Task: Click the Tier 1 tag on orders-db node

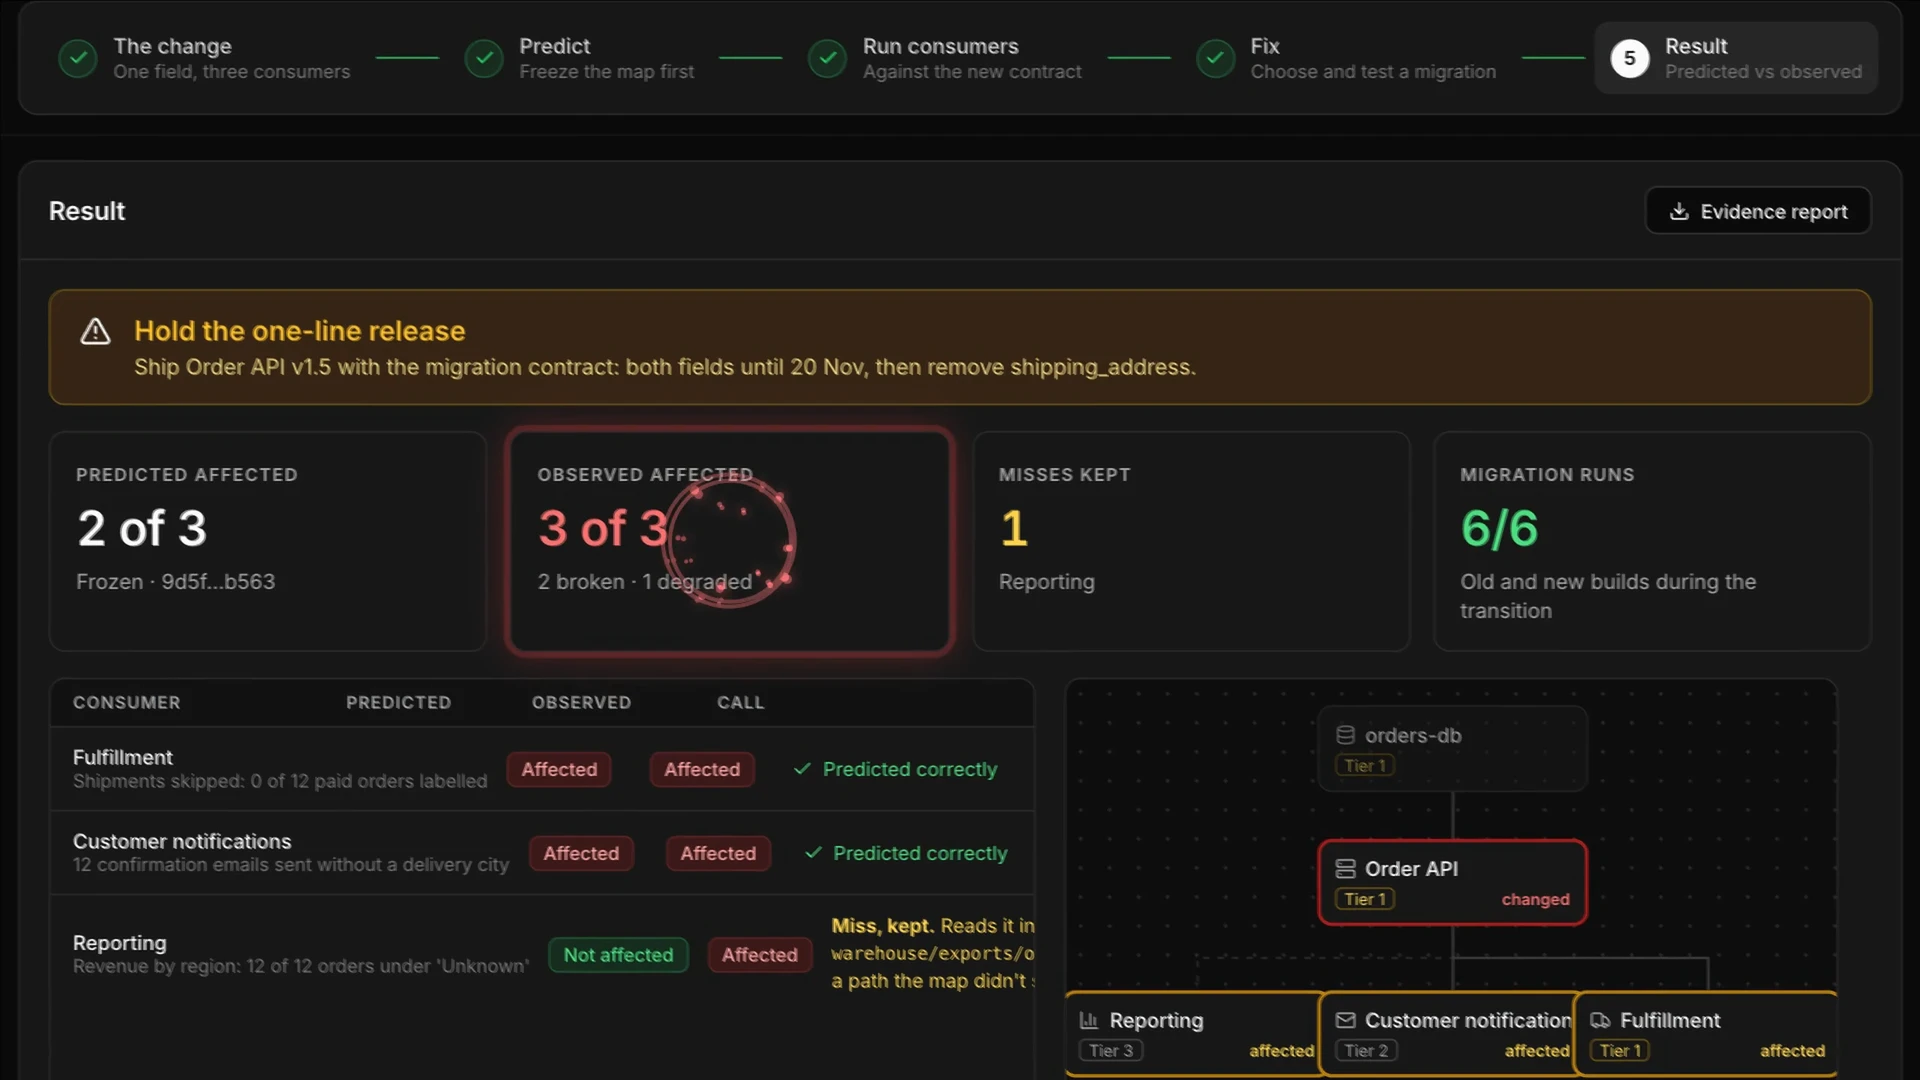Action: pos(1365,765)
